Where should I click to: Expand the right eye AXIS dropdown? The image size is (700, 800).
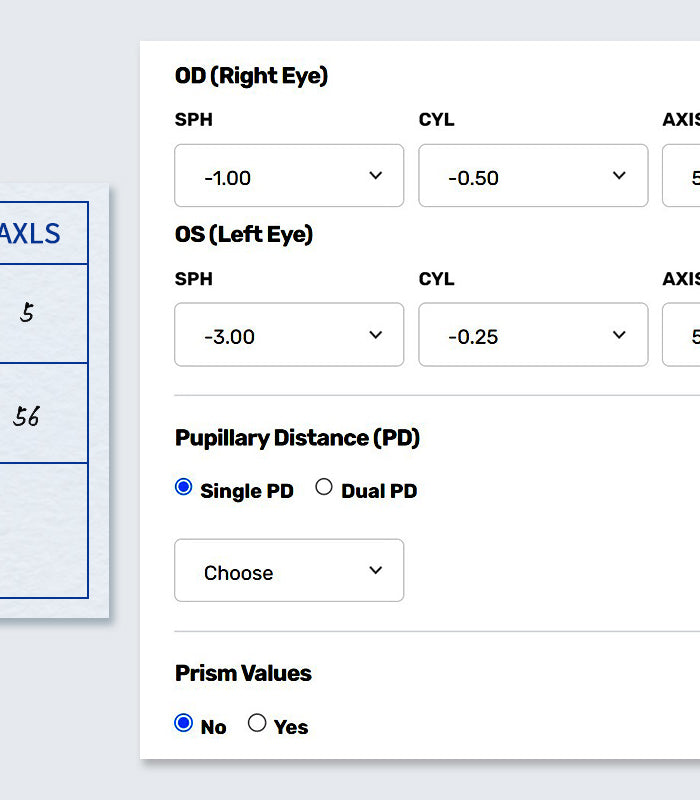[x=684, y=176]
